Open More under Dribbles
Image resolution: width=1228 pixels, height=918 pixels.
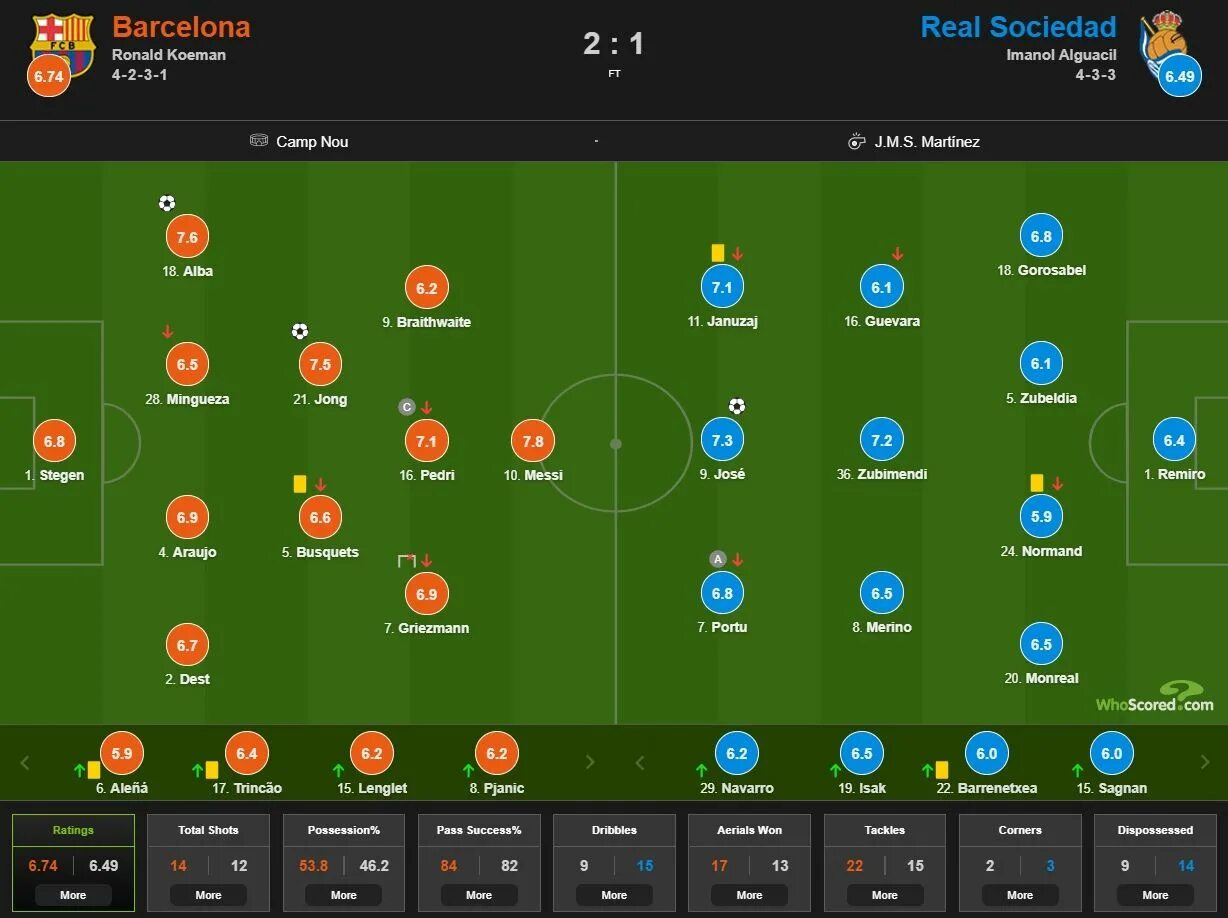click(614, 895)
